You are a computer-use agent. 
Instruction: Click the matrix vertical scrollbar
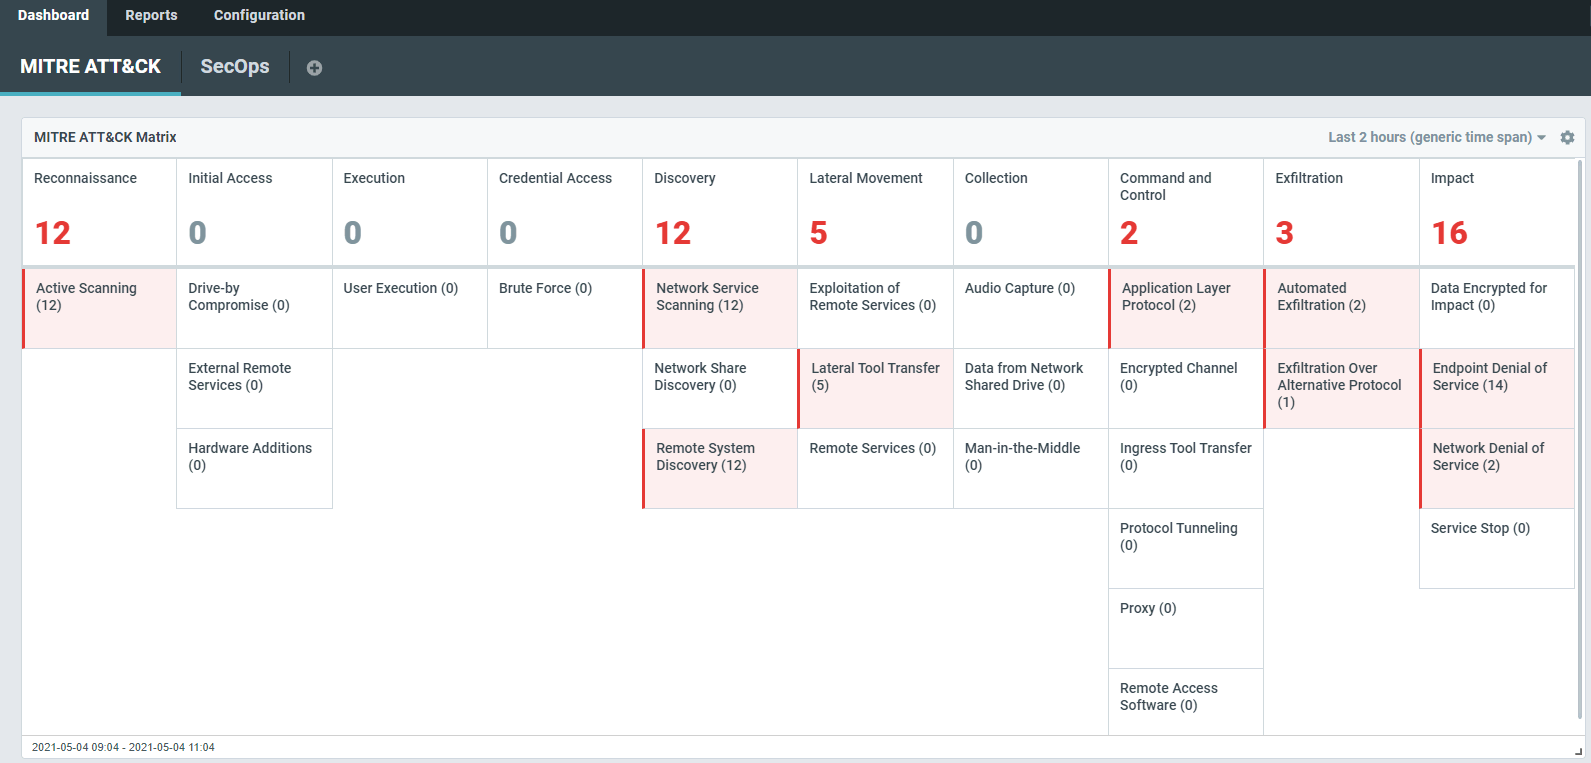click(x=1580, y=440)
